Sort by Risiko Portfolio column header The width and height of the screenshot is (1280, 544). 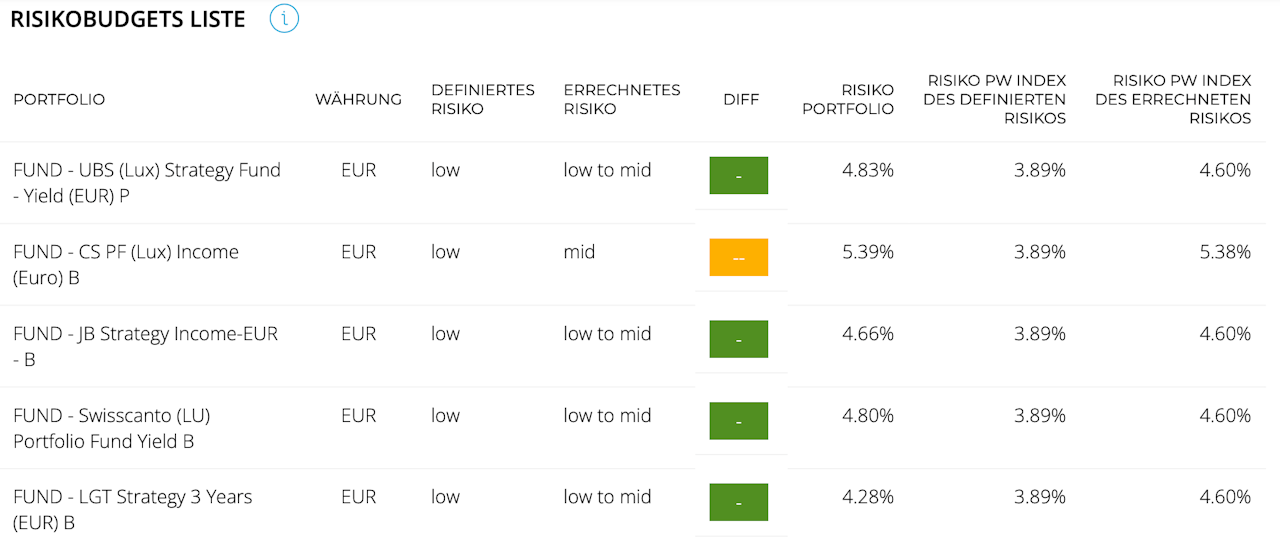(848, 99)
